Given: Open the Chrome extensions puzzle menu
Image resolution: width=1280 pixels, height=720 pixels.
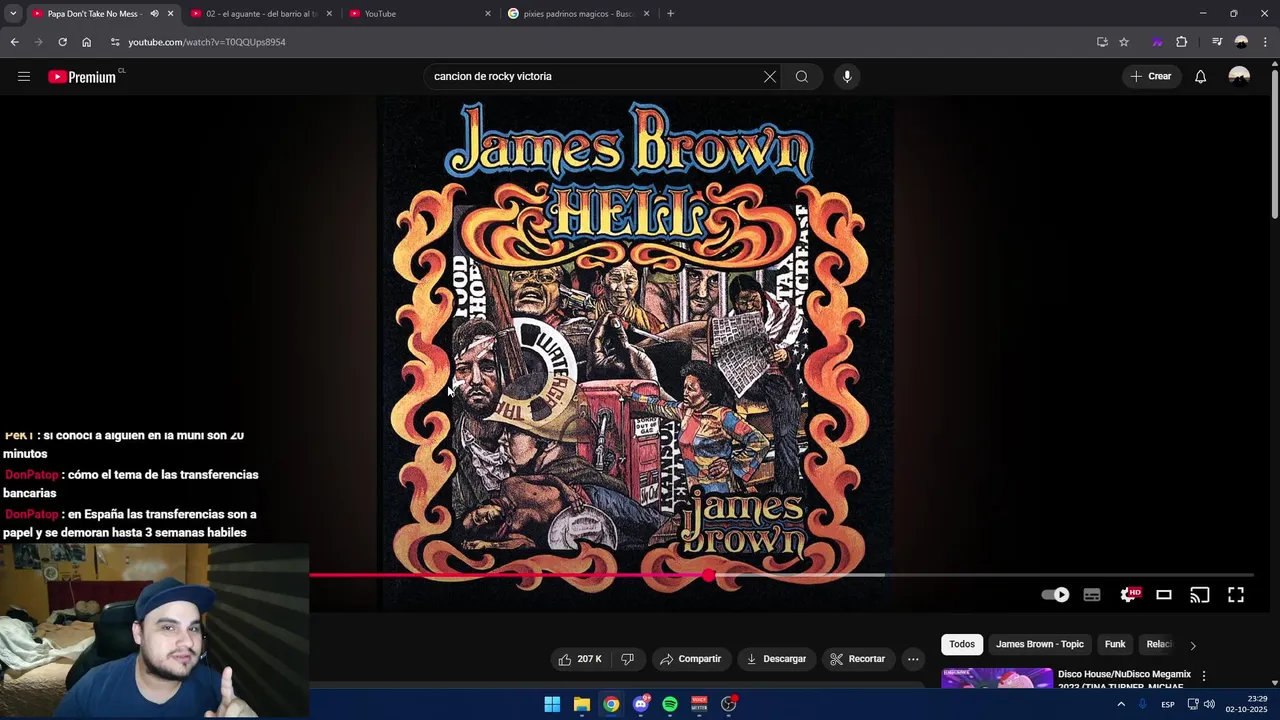Looking at the screenshot, I should coord(1182,42).
